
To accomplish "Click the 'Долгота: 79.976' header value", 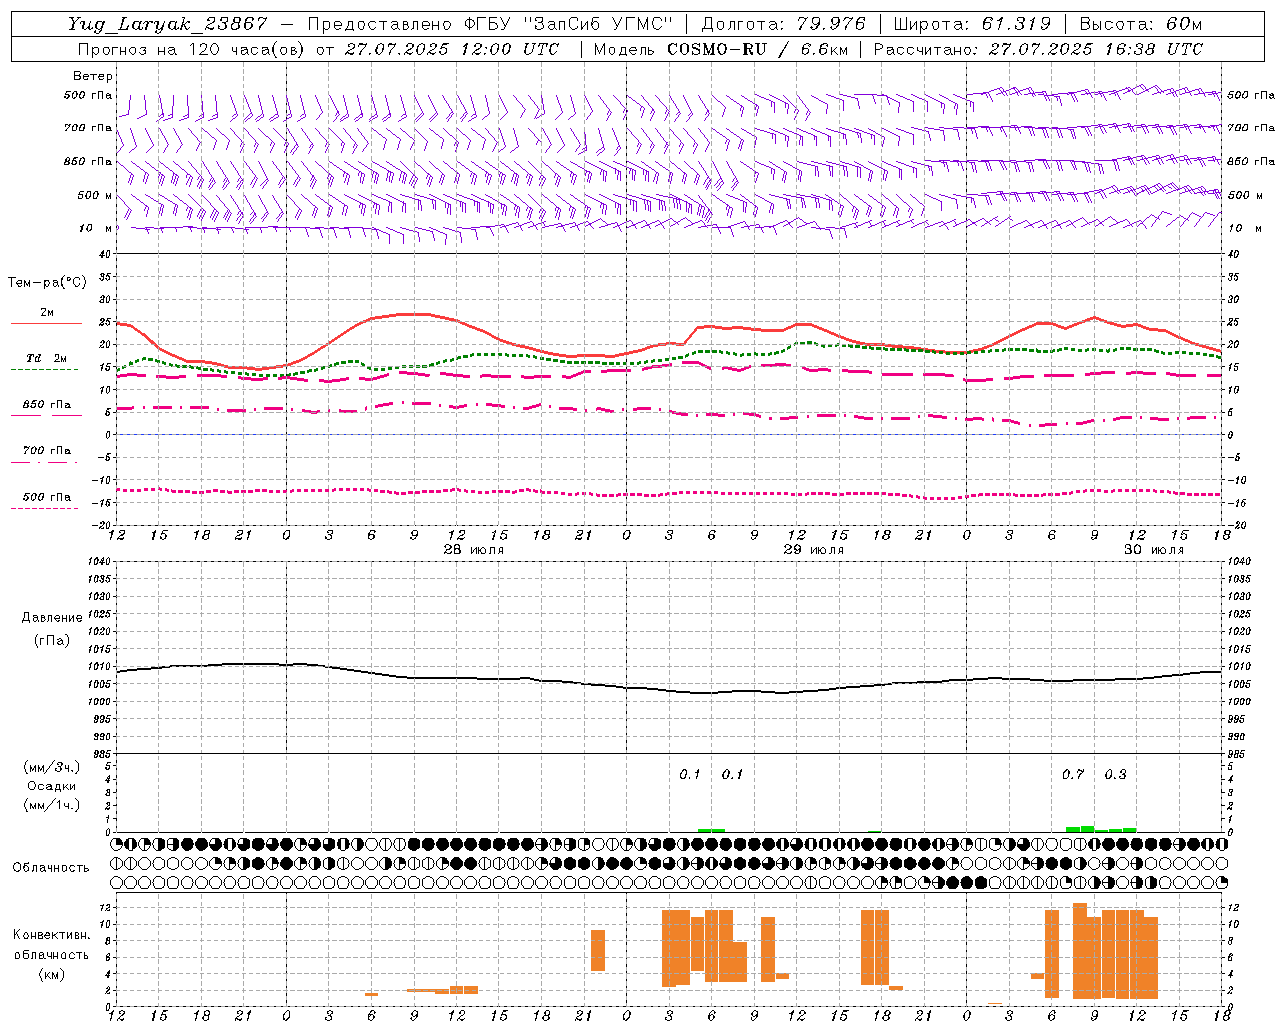I will (x=784, y=24).
